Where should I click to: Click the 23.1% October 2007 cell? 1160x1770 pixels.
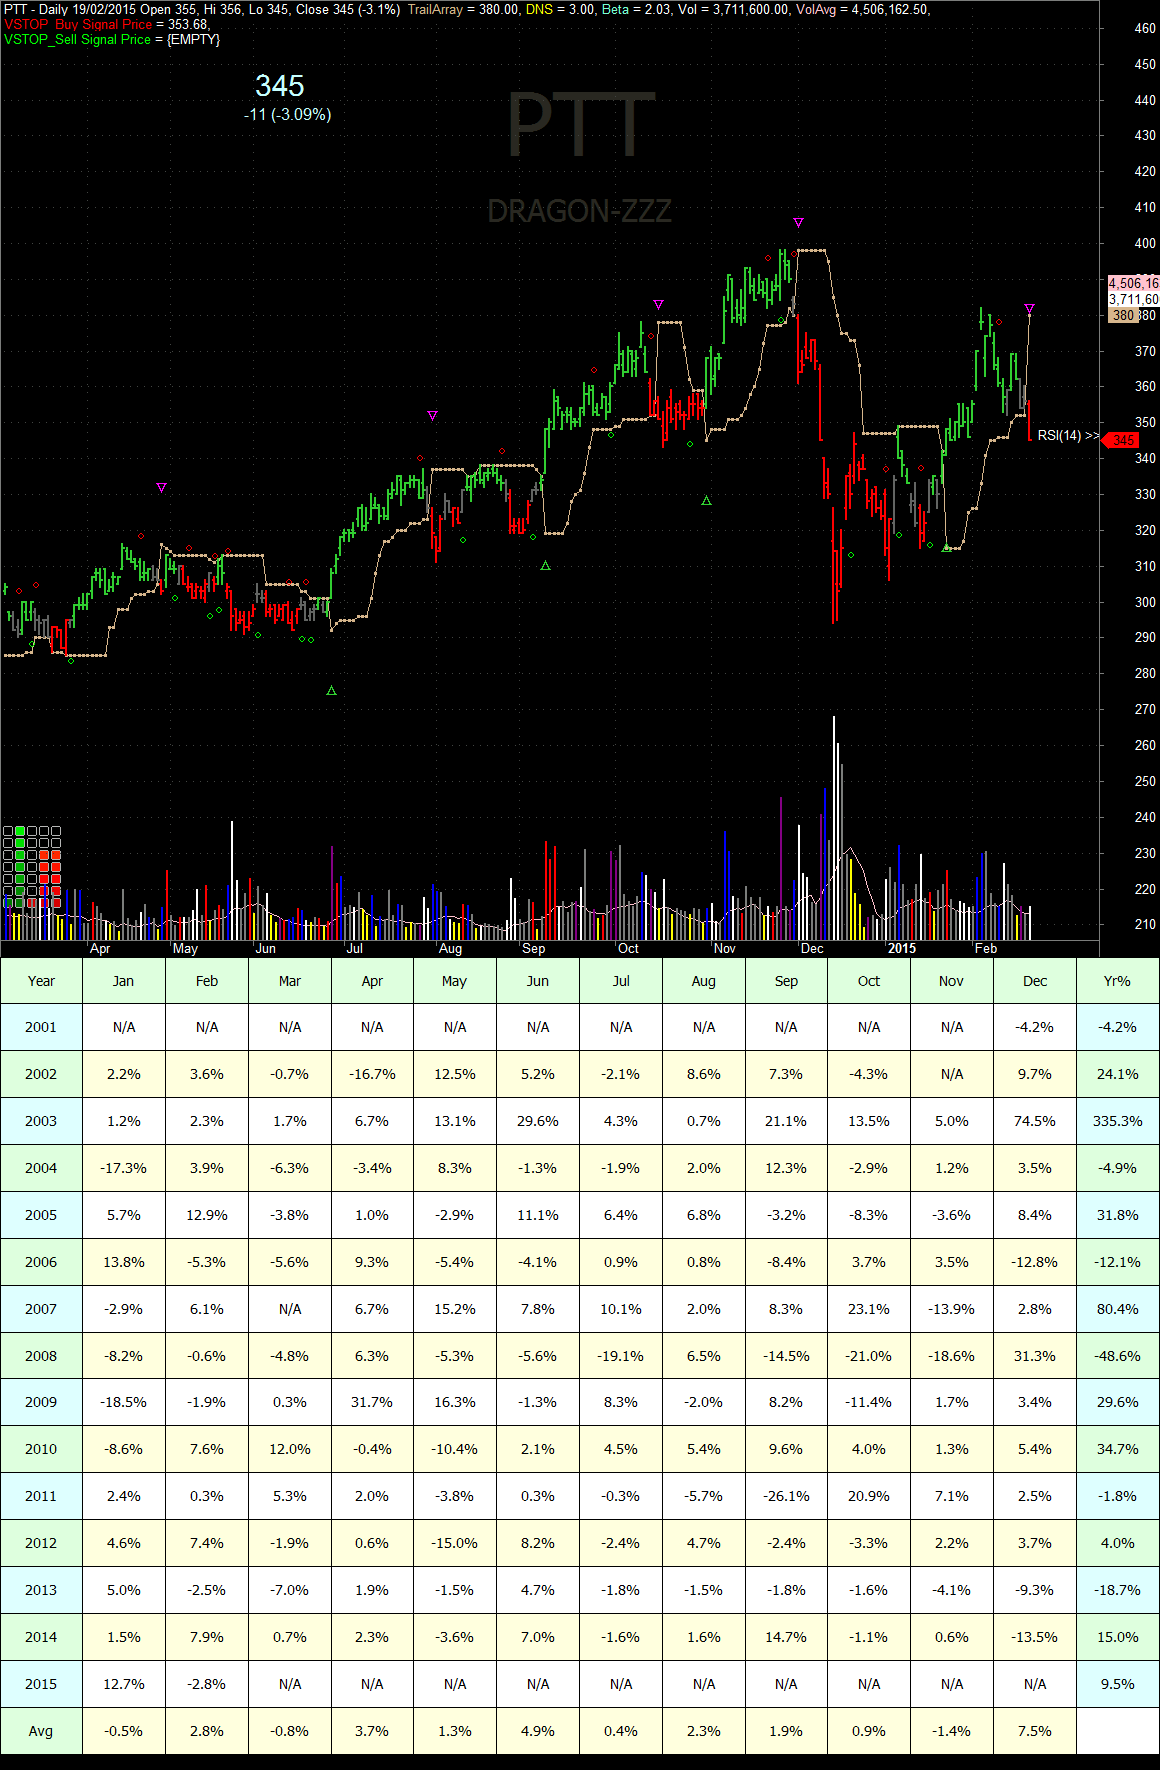[869, 1309]
